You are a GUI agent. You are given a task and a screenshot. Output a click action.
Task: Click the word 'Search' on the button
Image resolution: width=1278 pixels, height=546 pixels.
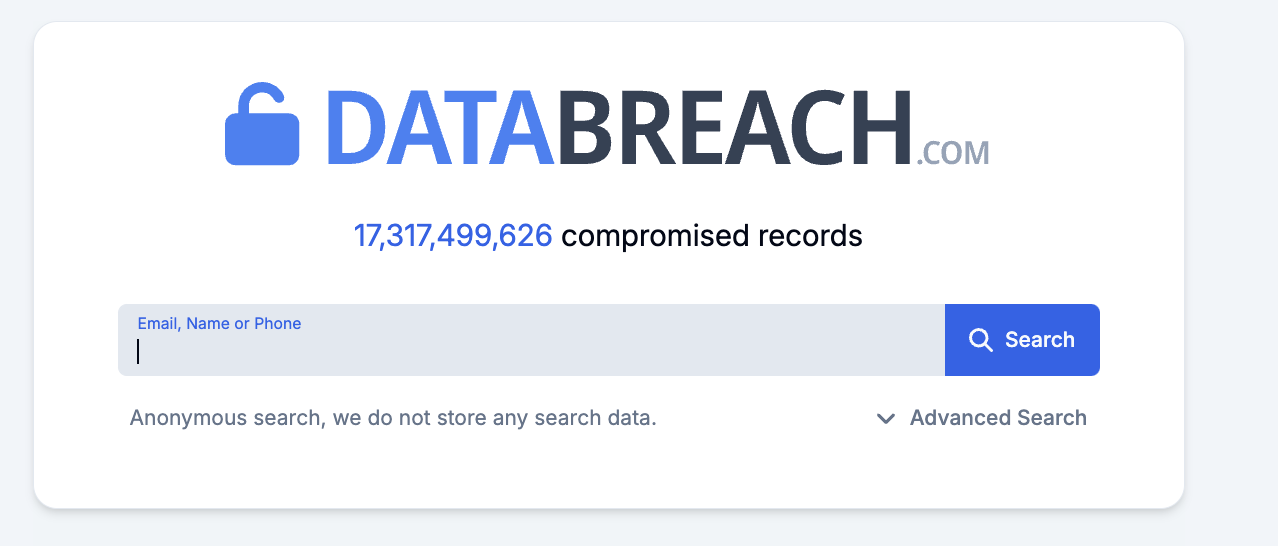(1039, 340)
